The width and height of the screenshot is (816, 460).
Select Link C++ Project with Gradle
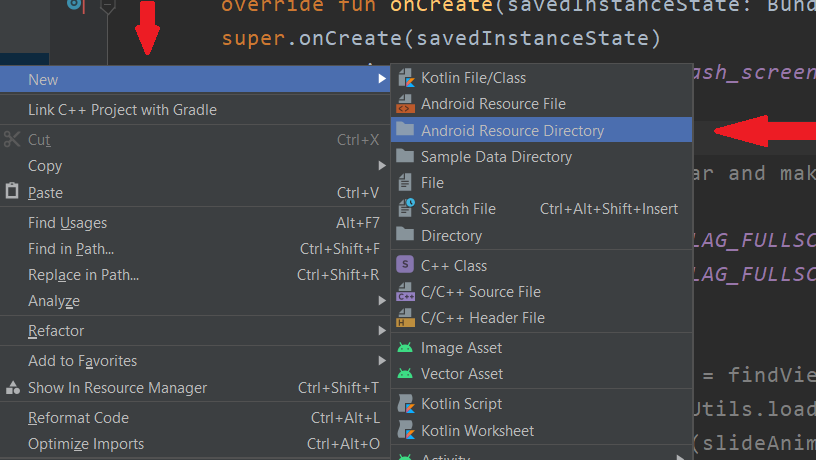122,110
